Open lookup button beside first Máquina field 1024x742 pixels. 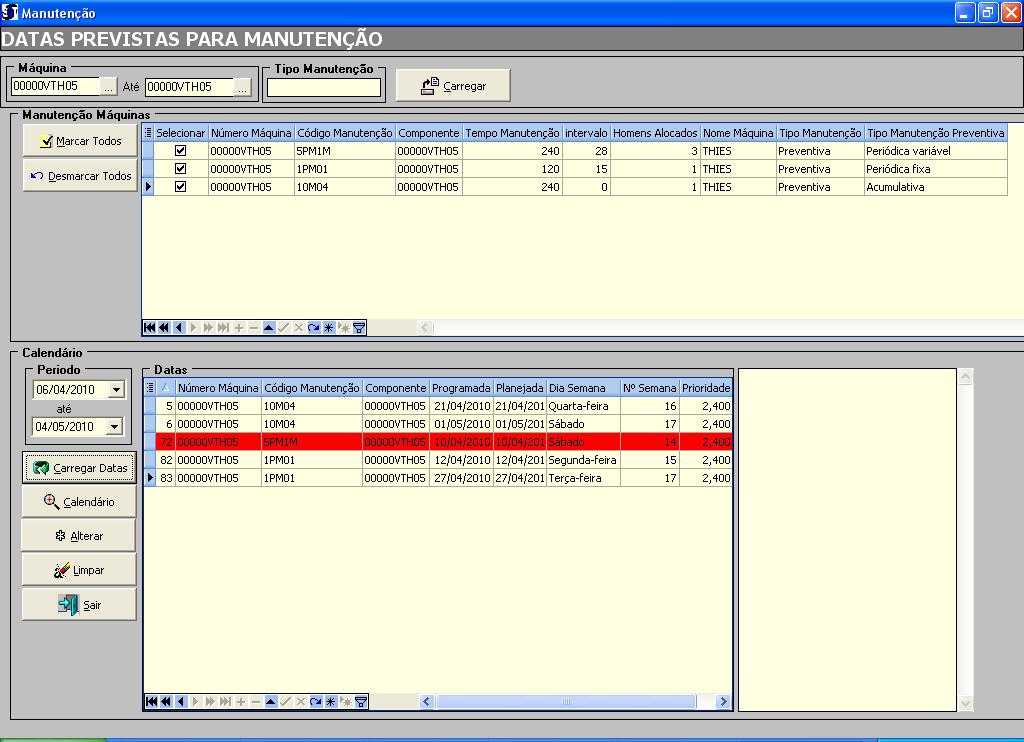click(109, 87)
